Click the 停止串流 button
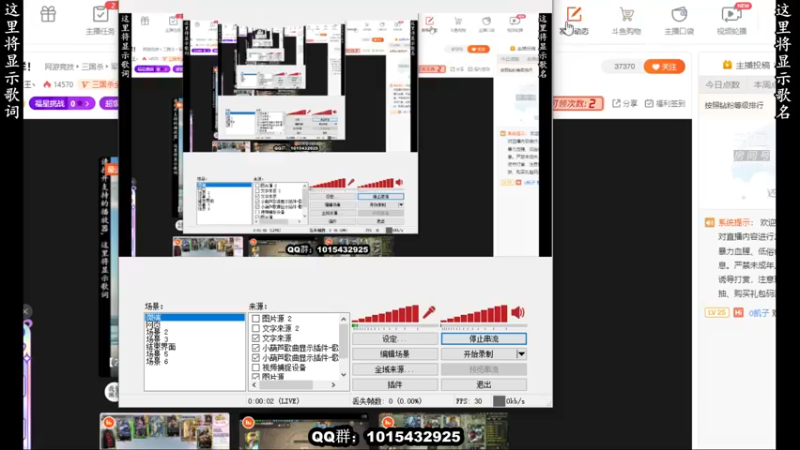The width and height of the screenshot is (800, 450). [484, 339]
